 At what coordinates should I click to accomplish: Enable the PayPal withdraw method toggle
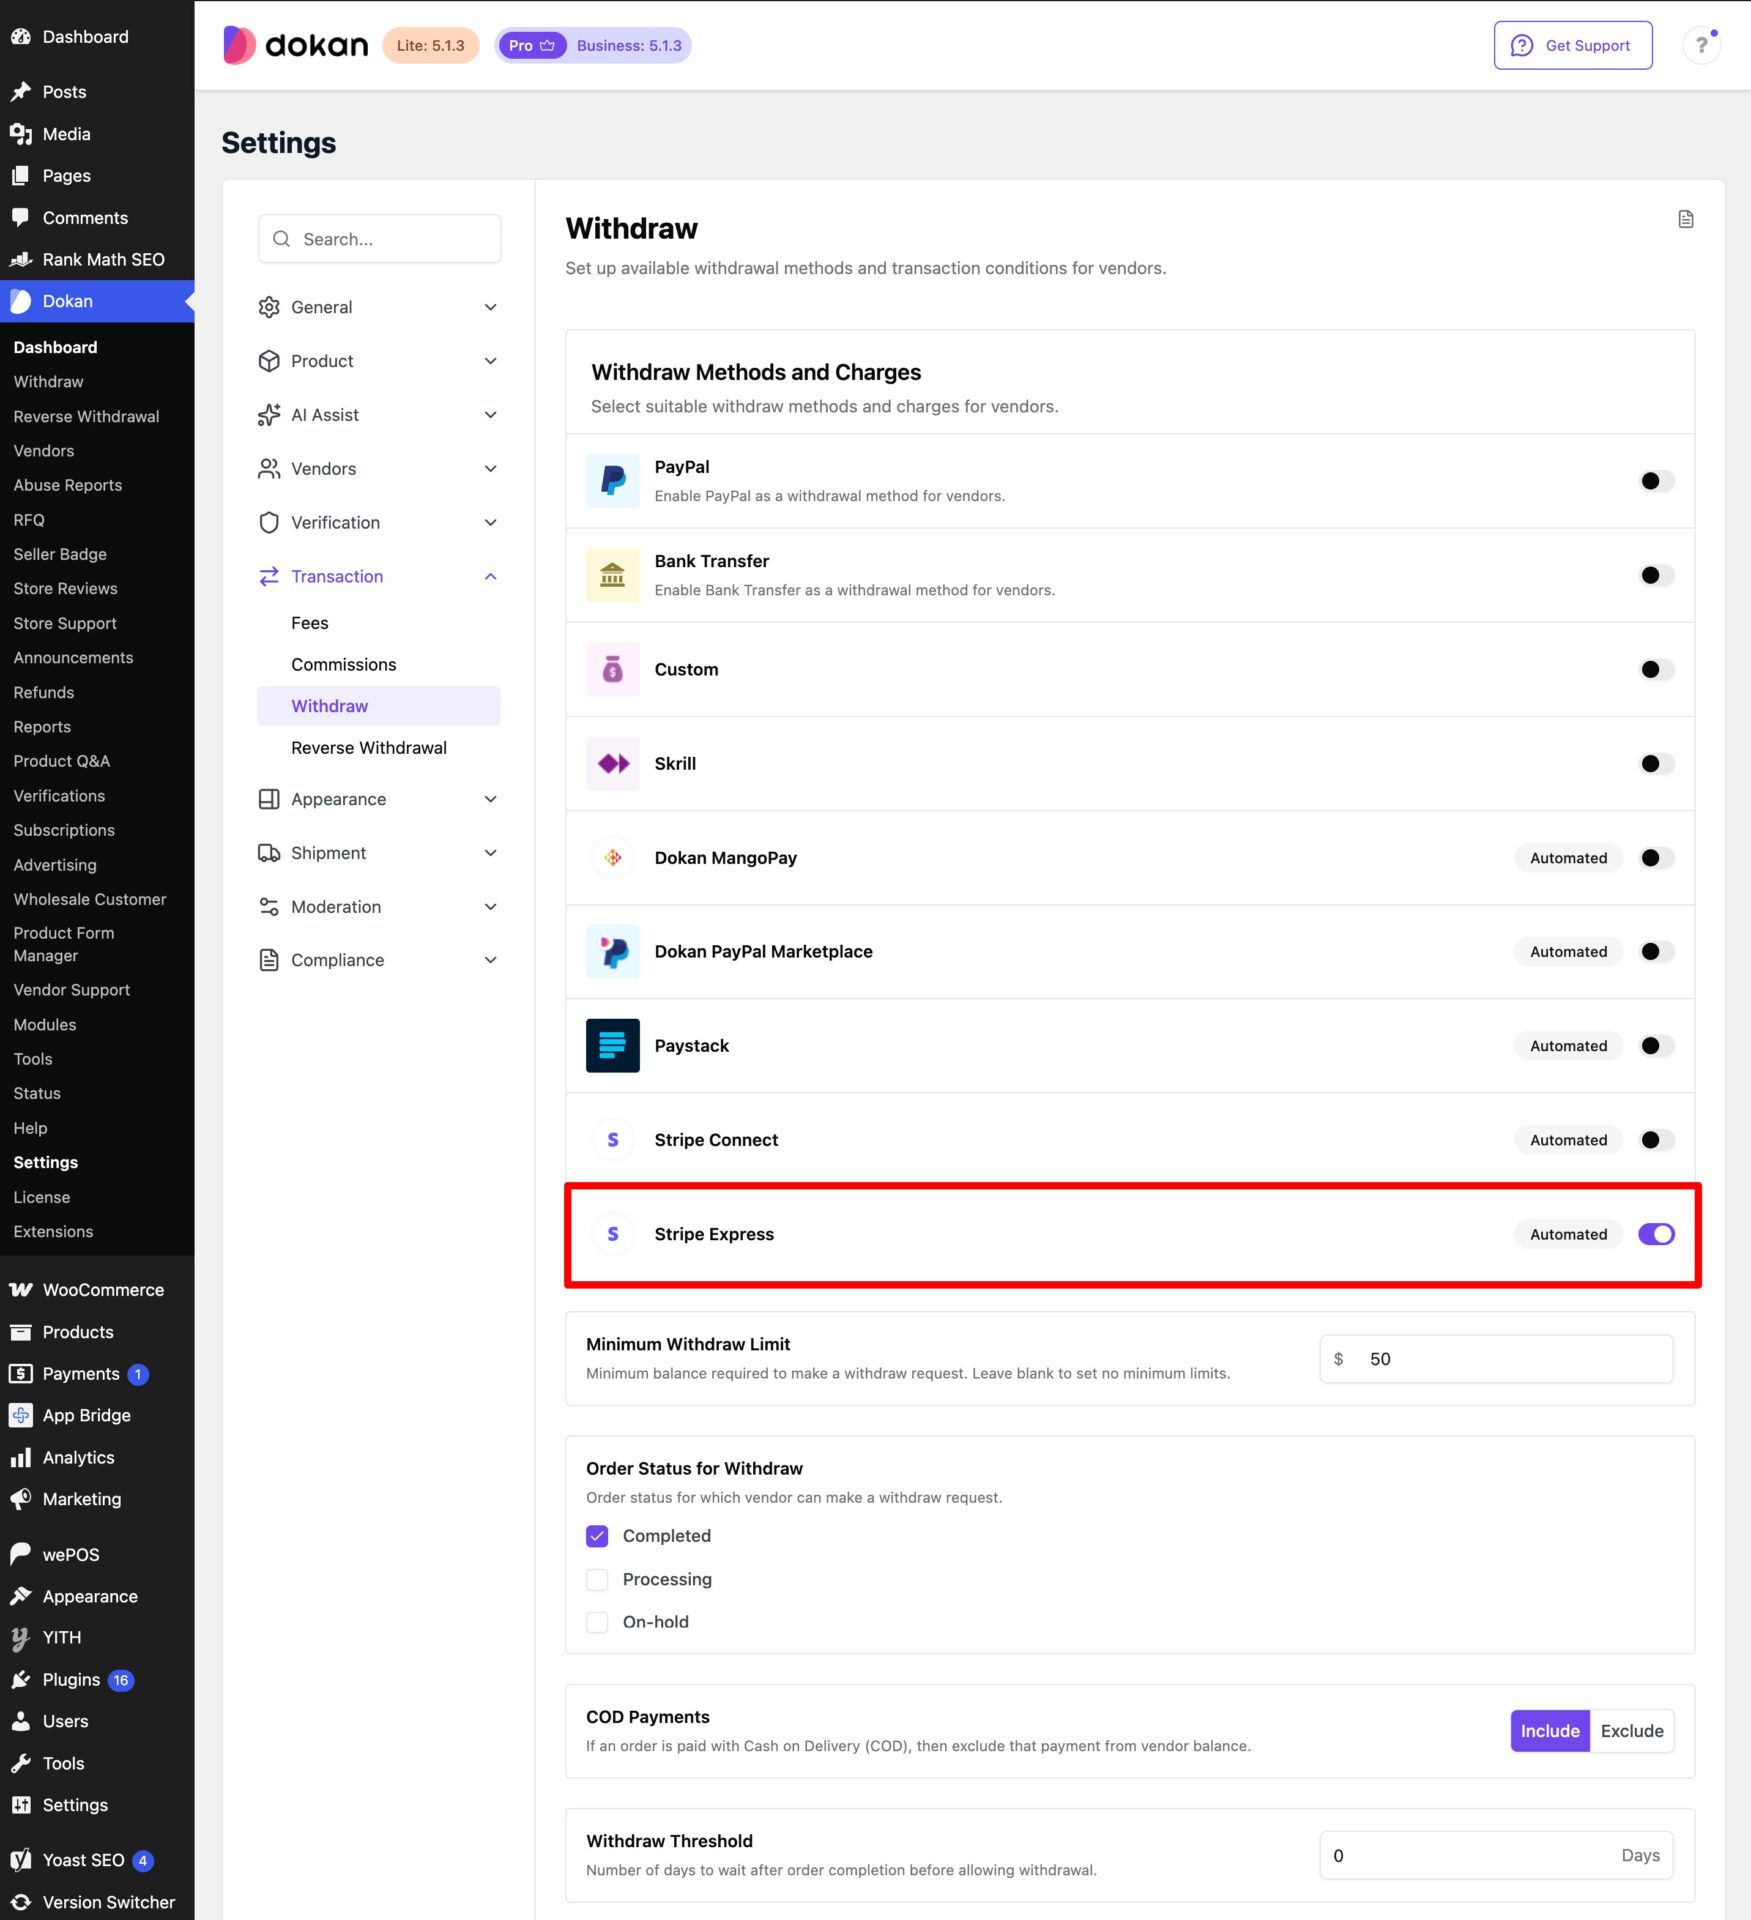1656,481
